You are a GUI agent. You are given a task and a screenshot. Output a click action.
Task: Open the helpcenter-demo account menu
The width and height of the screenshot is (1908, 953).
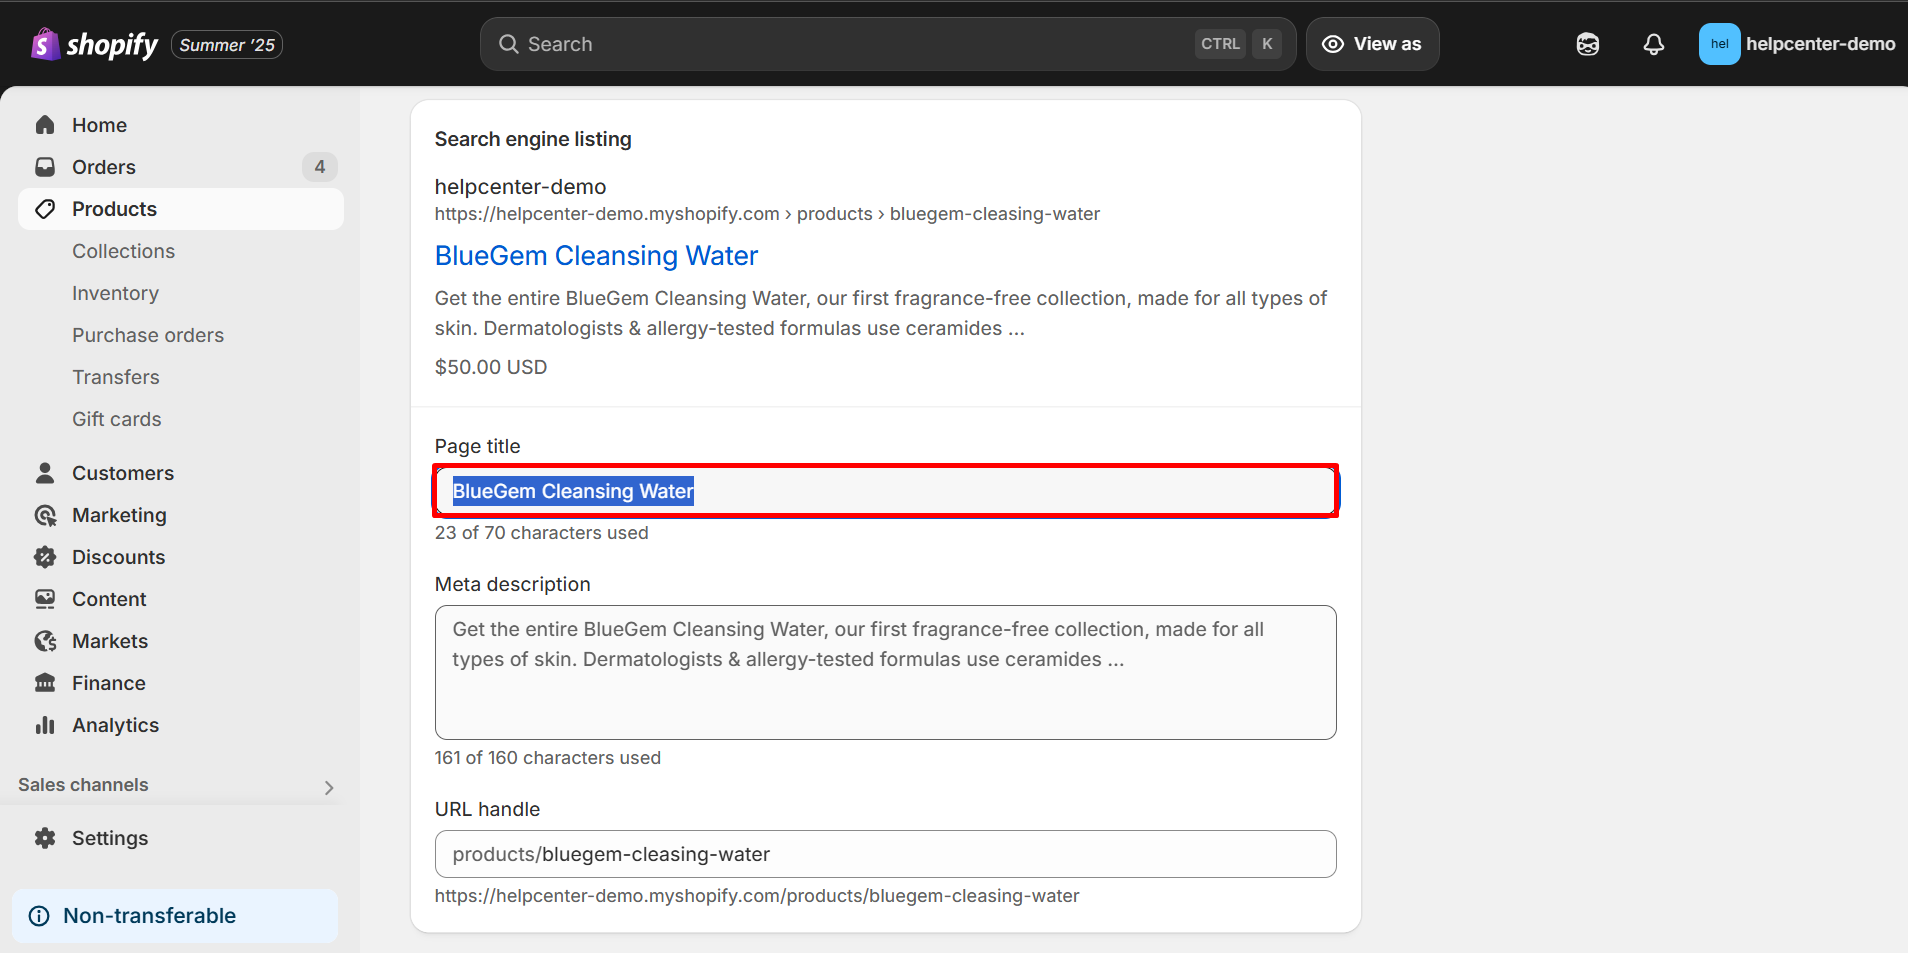[x=1796, y=44]
